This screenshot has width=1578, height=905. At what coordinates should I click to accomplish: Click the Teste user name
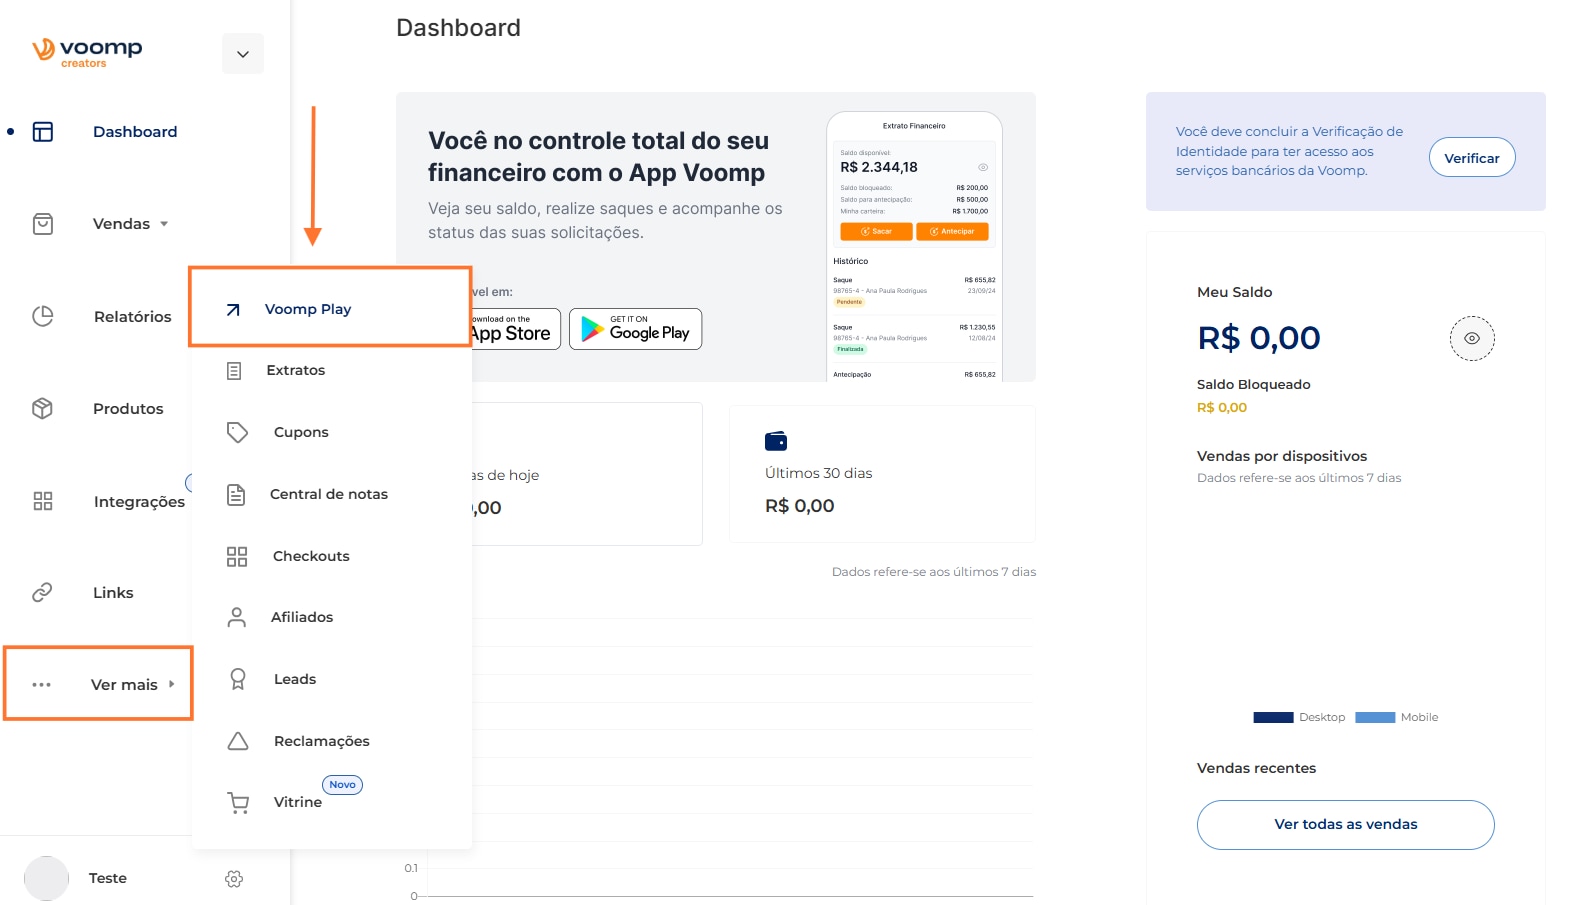tap(108, 878)
